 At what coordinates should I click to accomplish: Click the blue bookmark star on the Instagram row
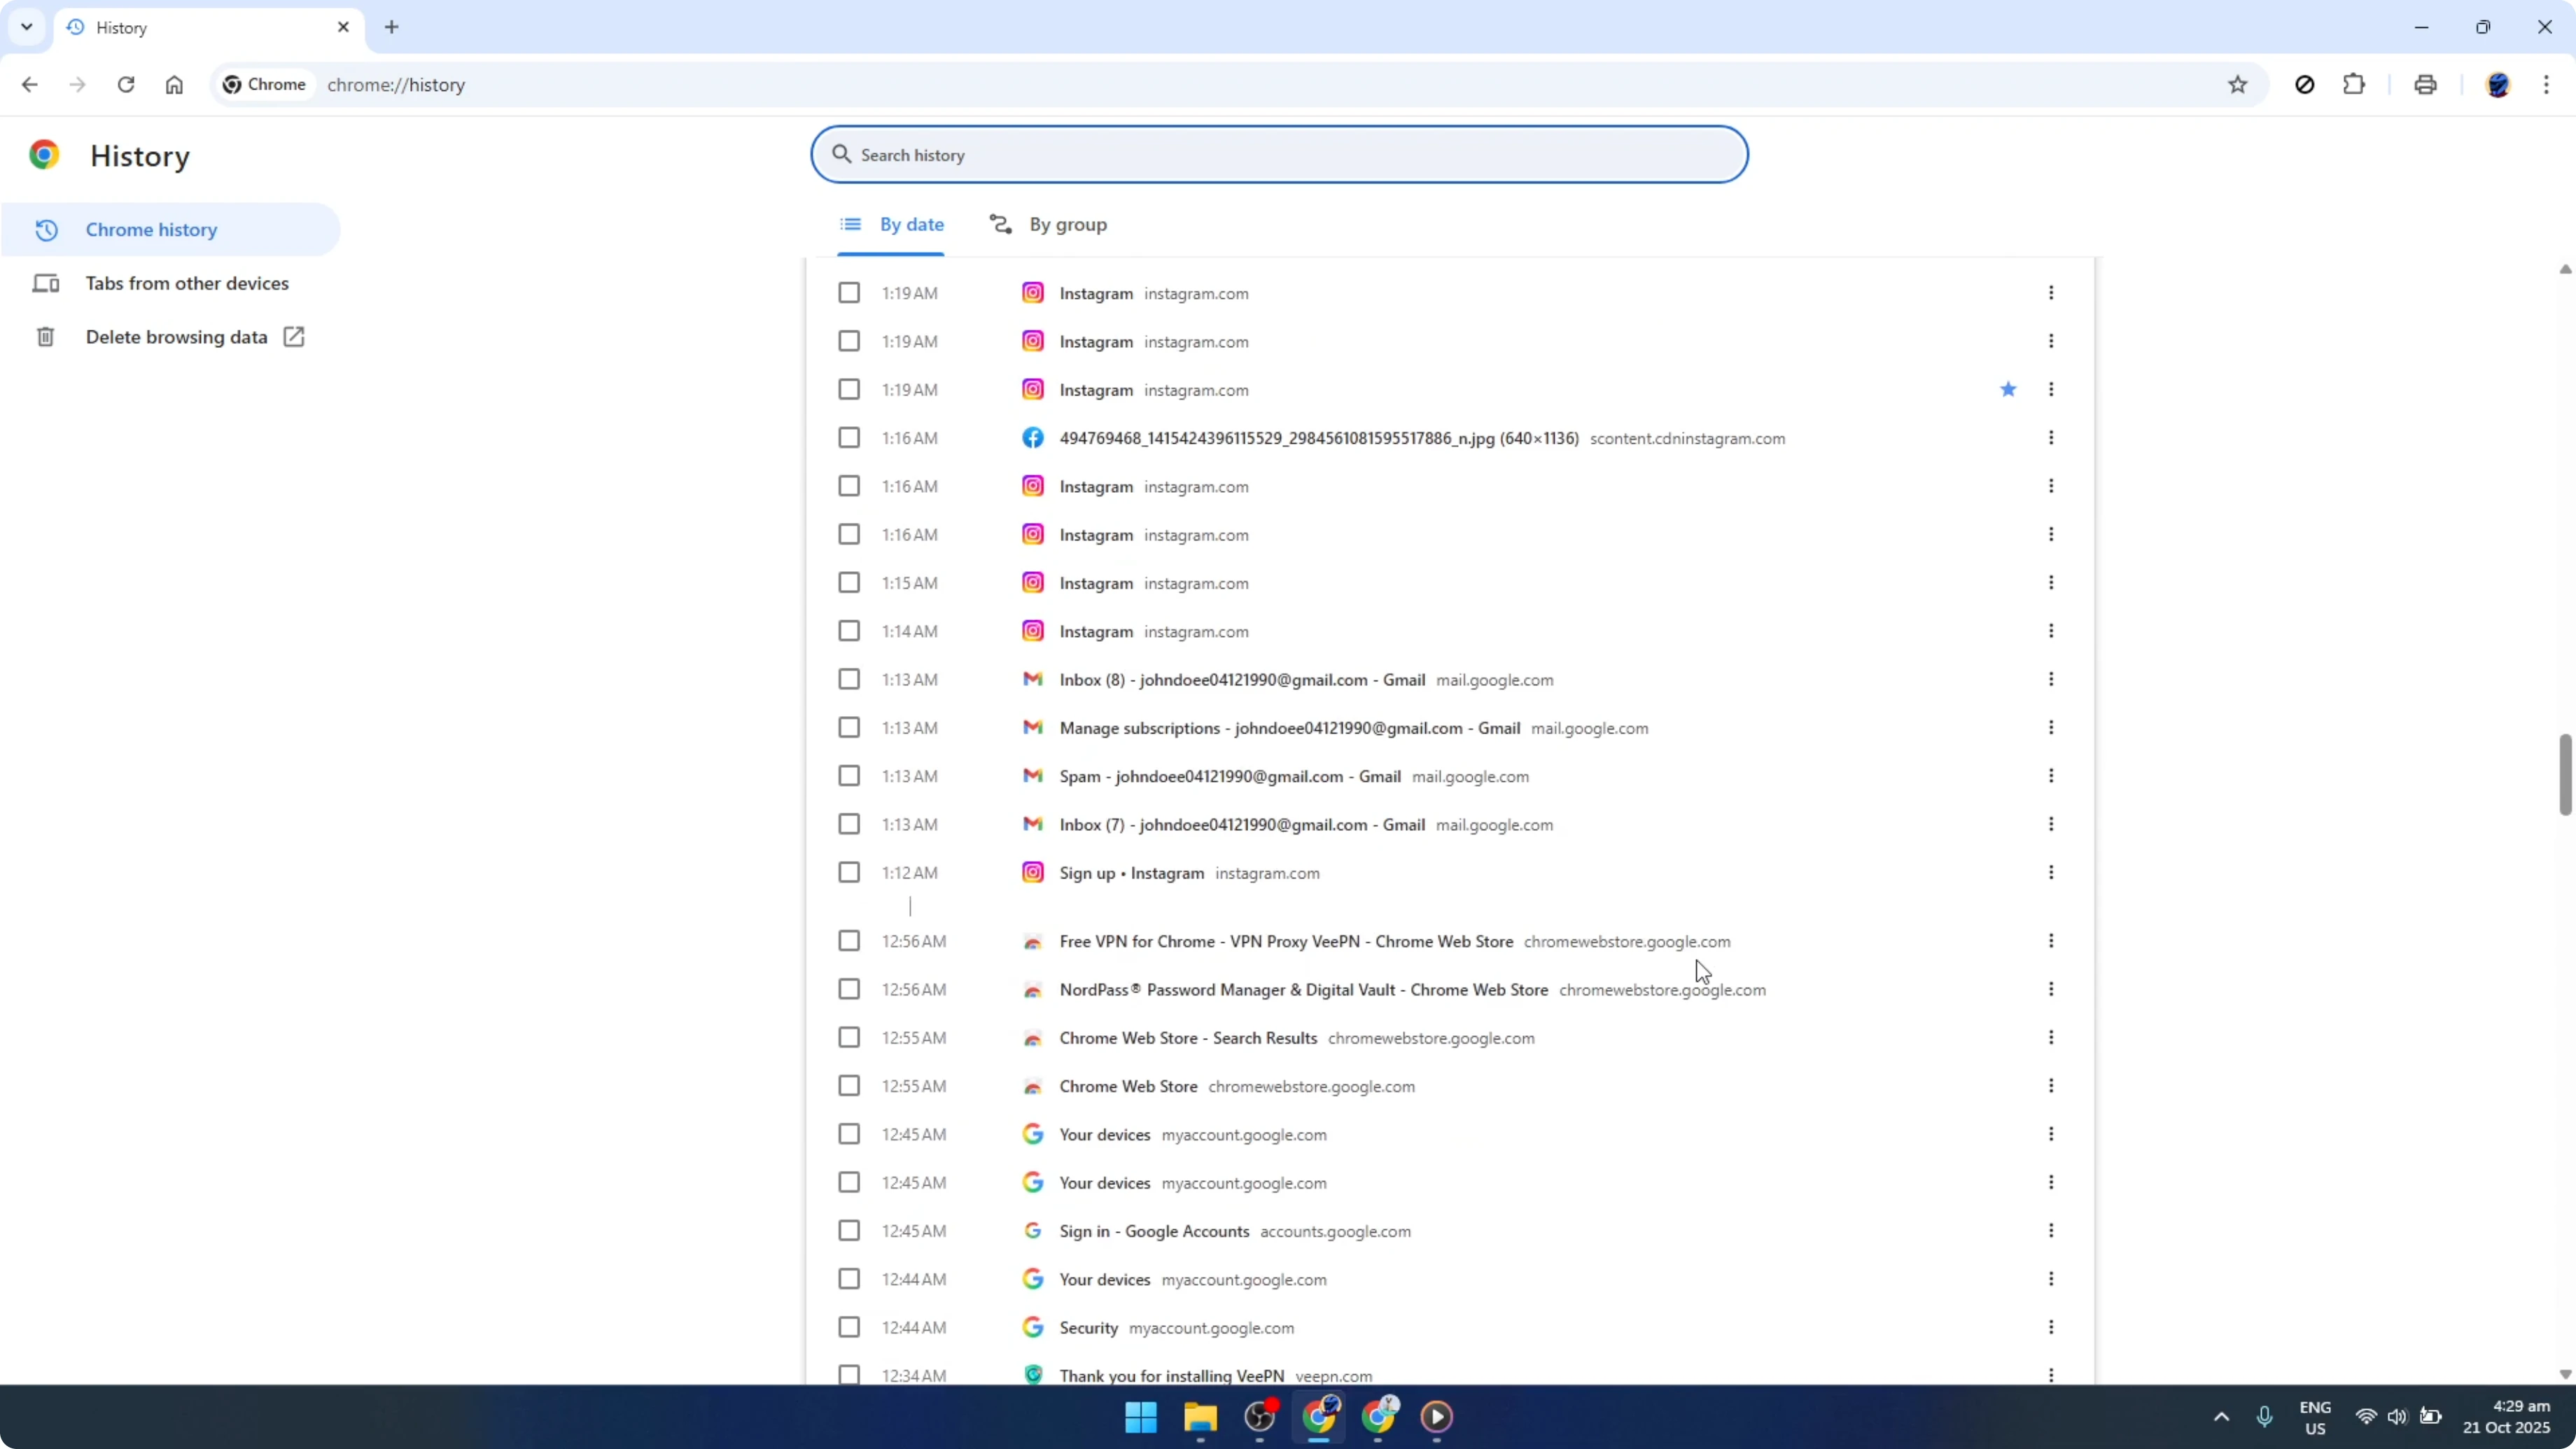pos(2008,389)
